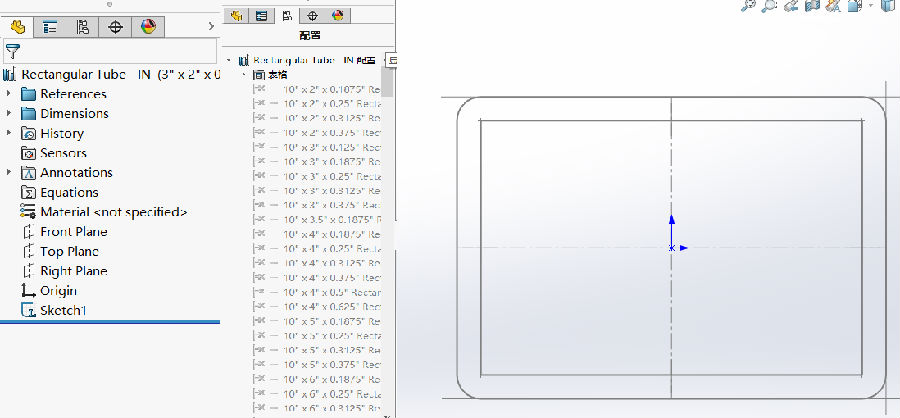Click Zoom to Fit magnifier icon
Viewport: 900px width, 418px height.
748,6
